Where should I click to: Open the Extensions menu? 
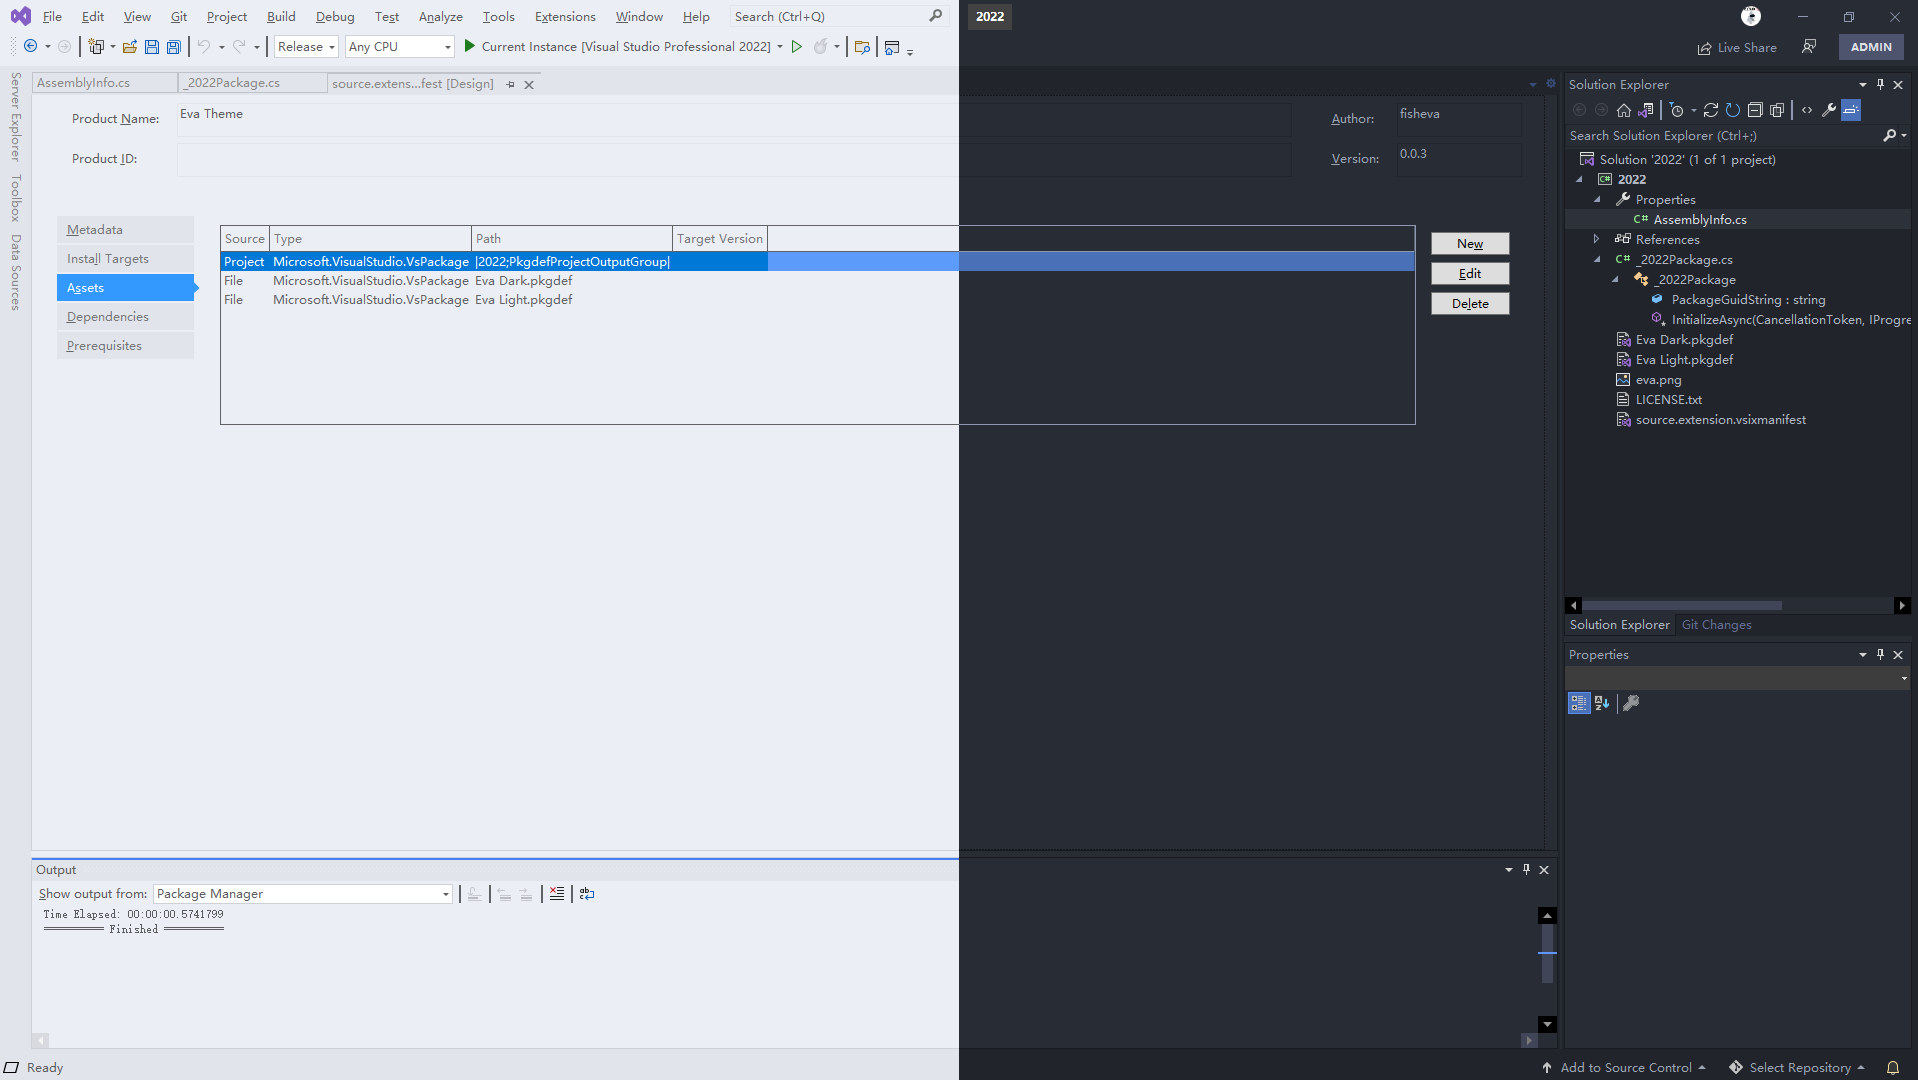click(565, 17)
